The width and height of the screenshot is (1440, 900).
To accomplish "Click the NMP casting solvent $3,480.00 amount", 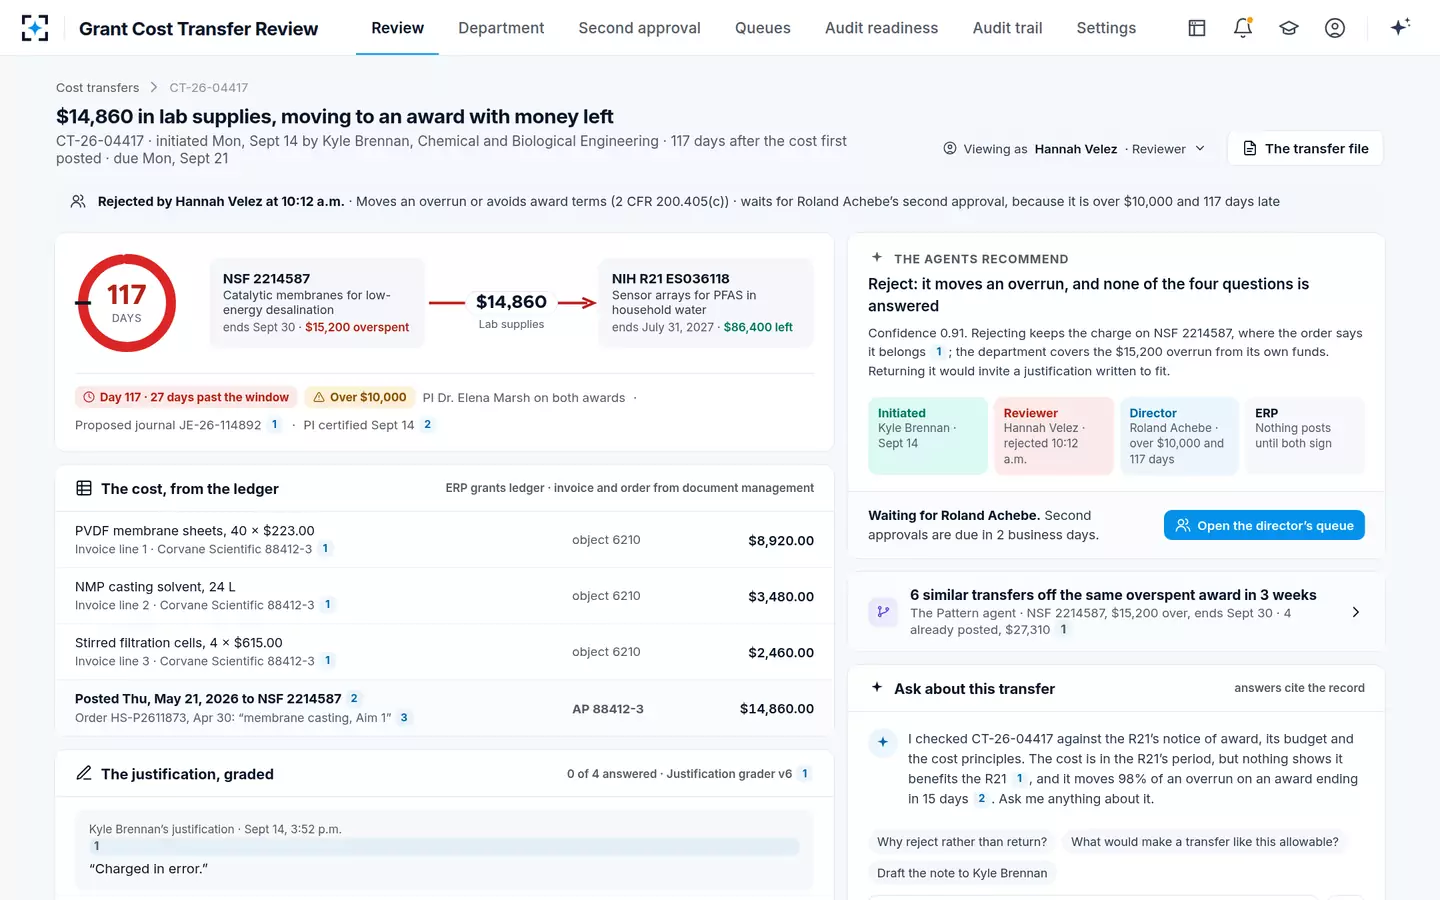I will (781, 597).
